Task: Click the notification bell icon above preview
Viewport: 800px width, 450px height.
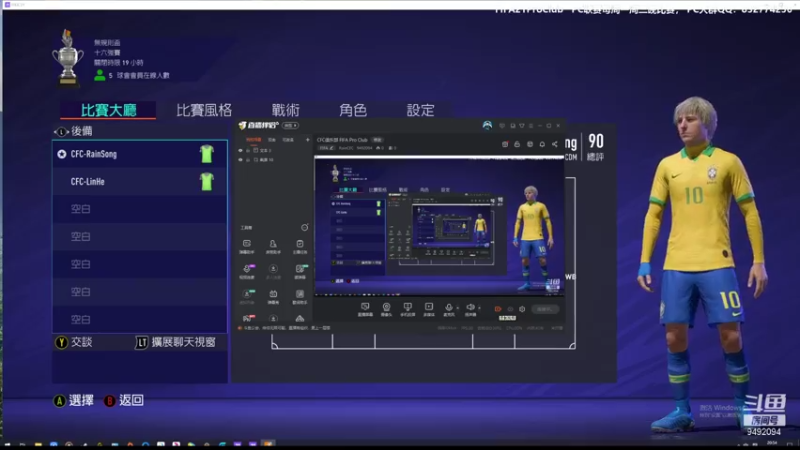Action: (542, 144)
